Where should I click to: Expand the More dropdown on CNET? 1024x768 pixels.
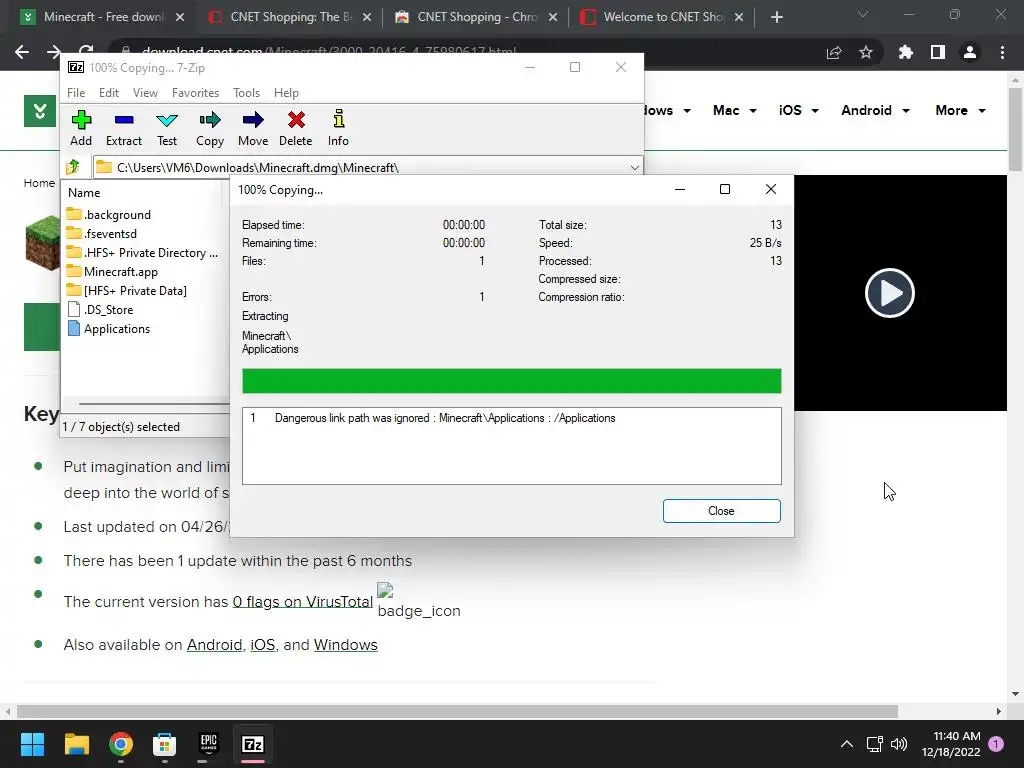[960, 110]
